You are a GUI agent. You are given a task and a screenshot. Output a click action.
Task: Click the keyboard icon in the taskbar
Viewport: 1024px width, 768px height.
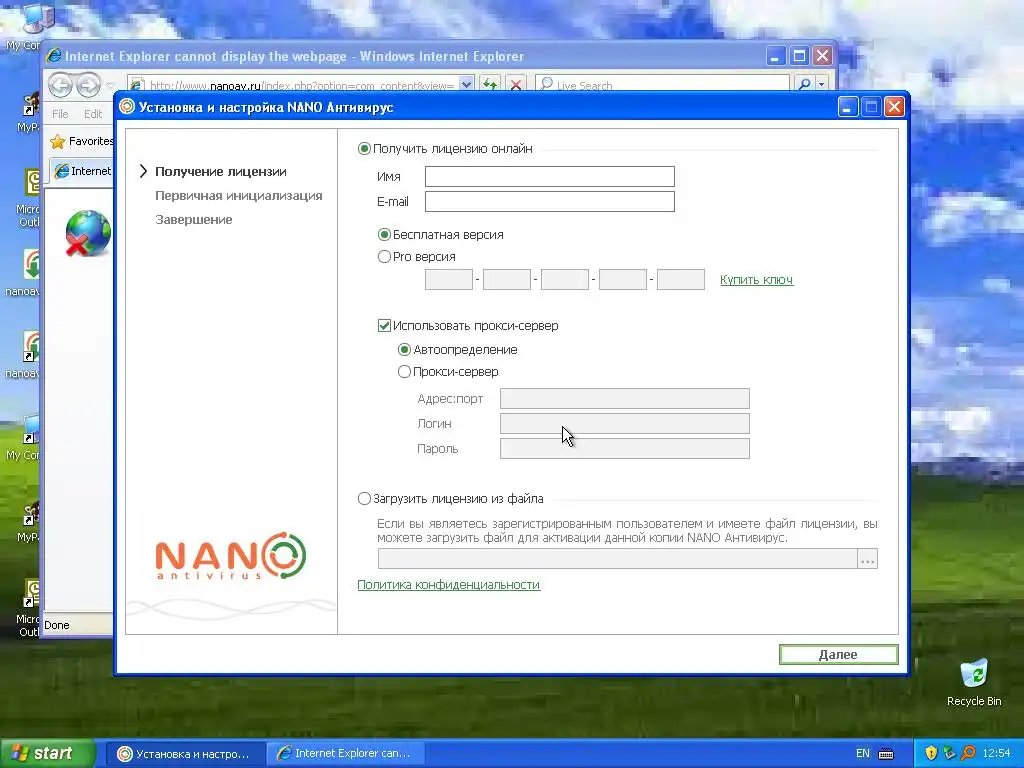click(x=886, y=754)
